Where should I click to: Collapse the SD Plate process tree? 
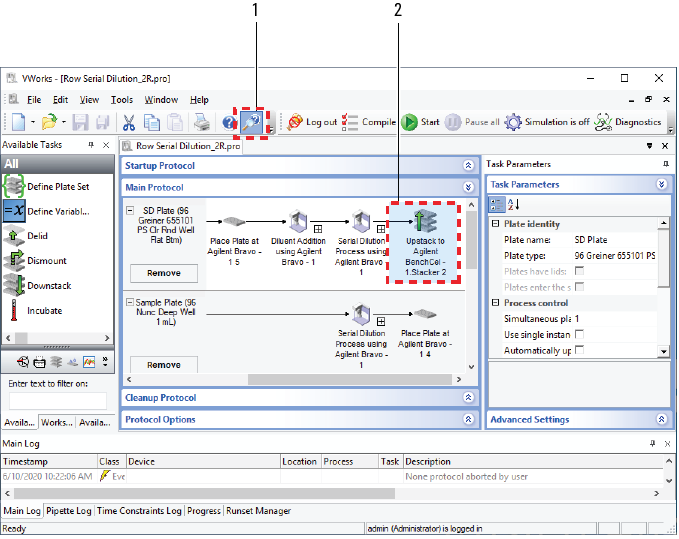click(x=130, y=210)
